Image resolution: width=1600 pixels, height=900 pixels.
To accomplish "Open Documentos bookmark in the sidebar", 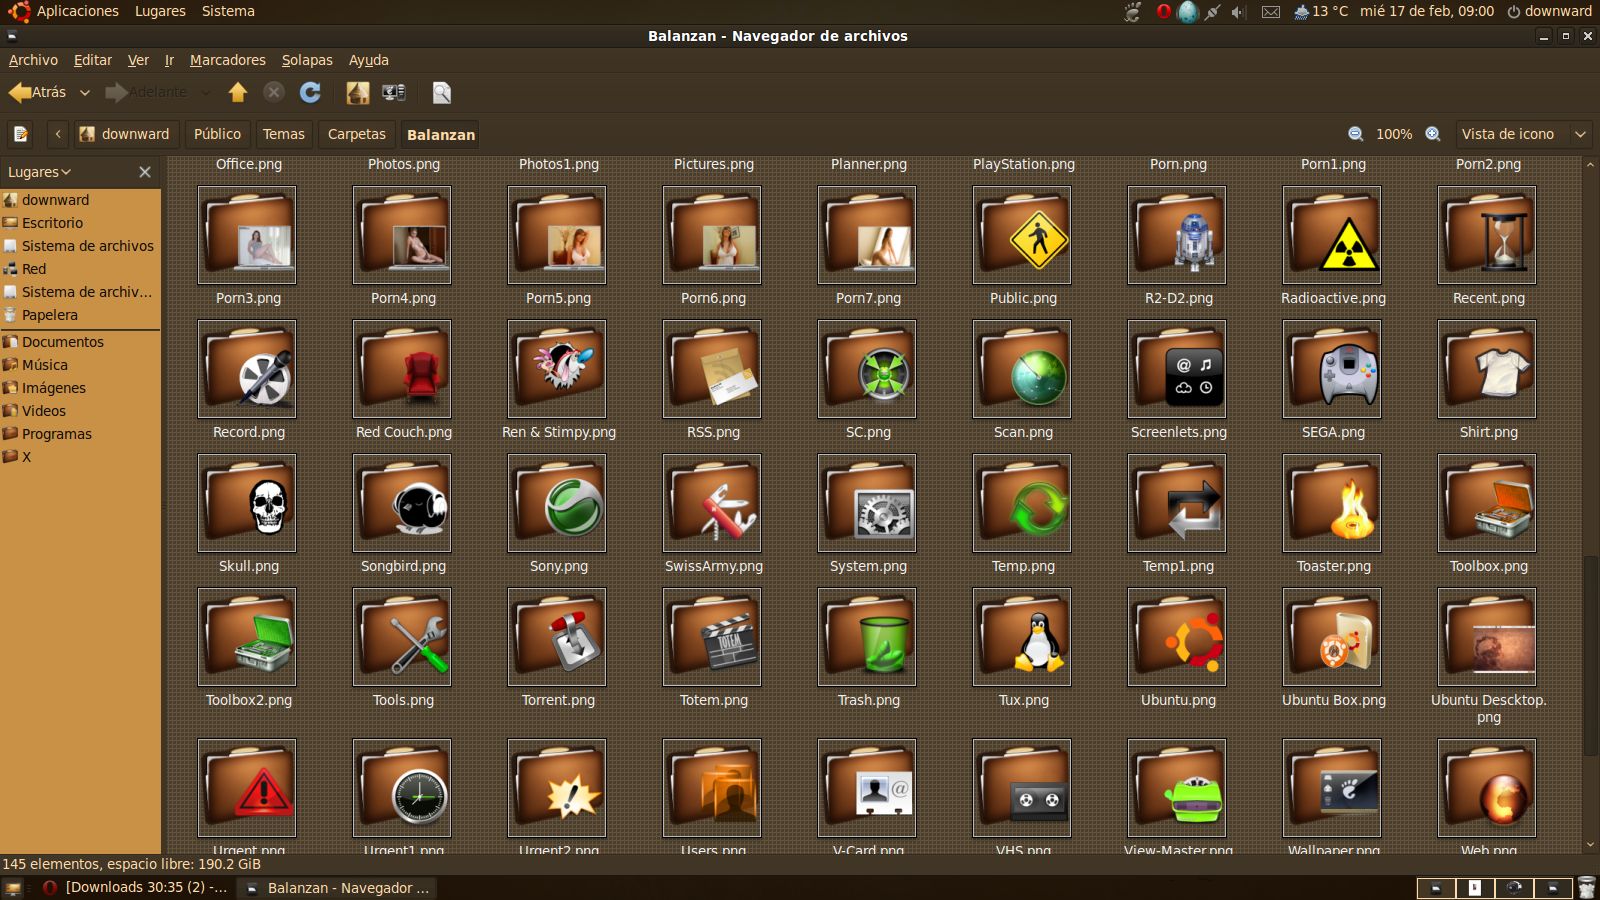I will coord(80,342).
